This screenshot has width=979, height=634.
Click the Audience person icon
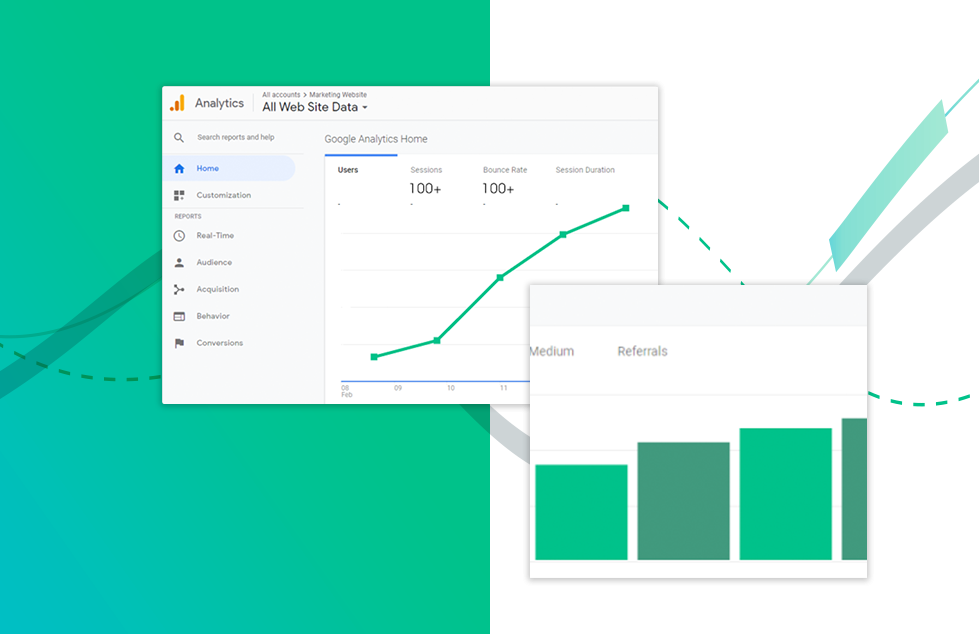coord(179,262)
